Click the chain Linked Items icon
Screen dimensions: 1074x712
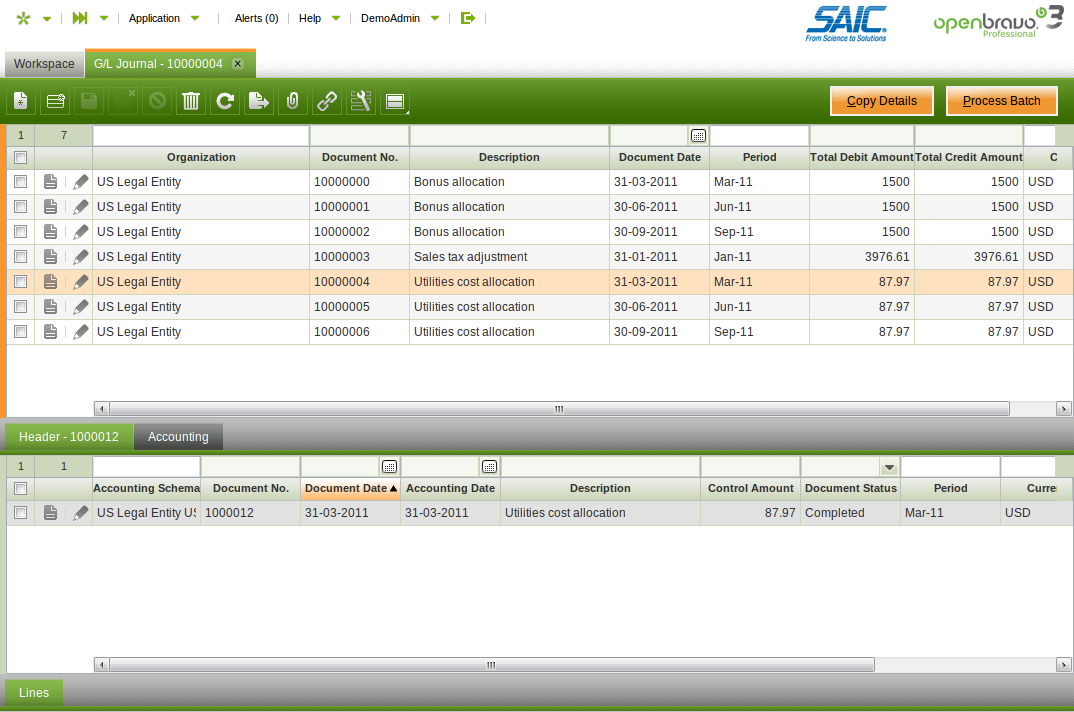pos(326,101)
